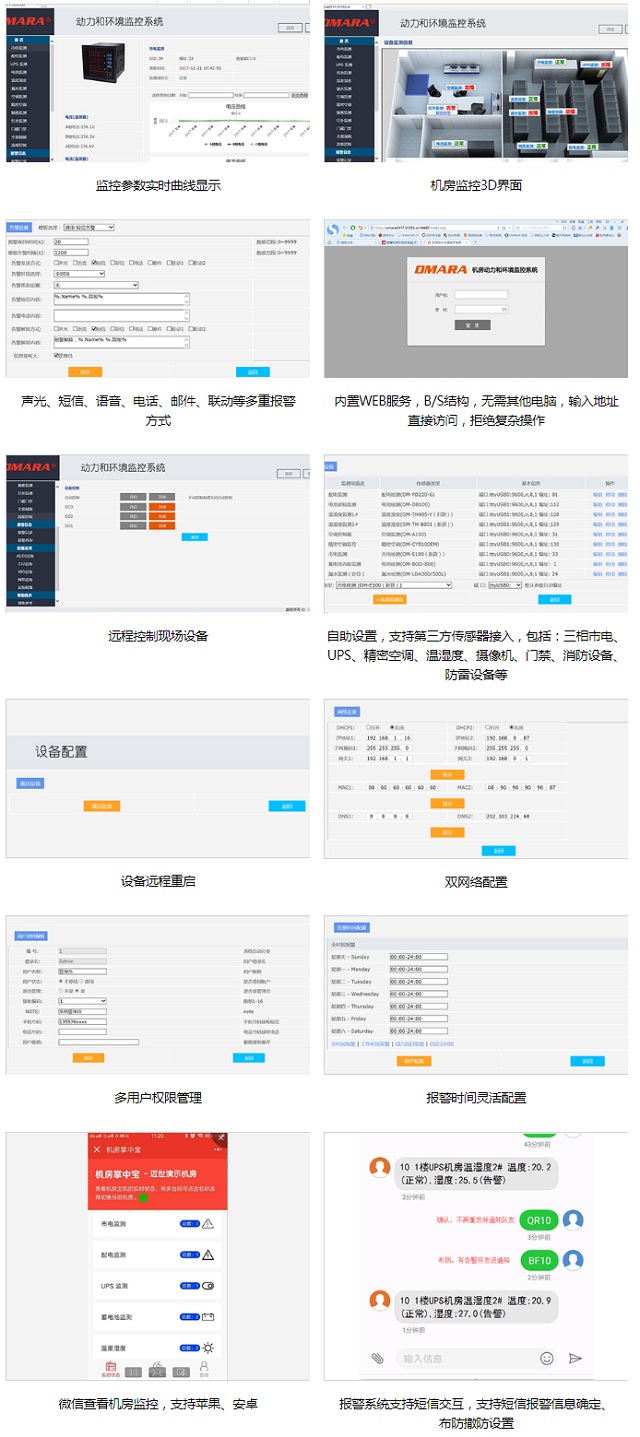
Task: Select the 关闭 radio for DHCP2
Action: (x=511, y=727)
